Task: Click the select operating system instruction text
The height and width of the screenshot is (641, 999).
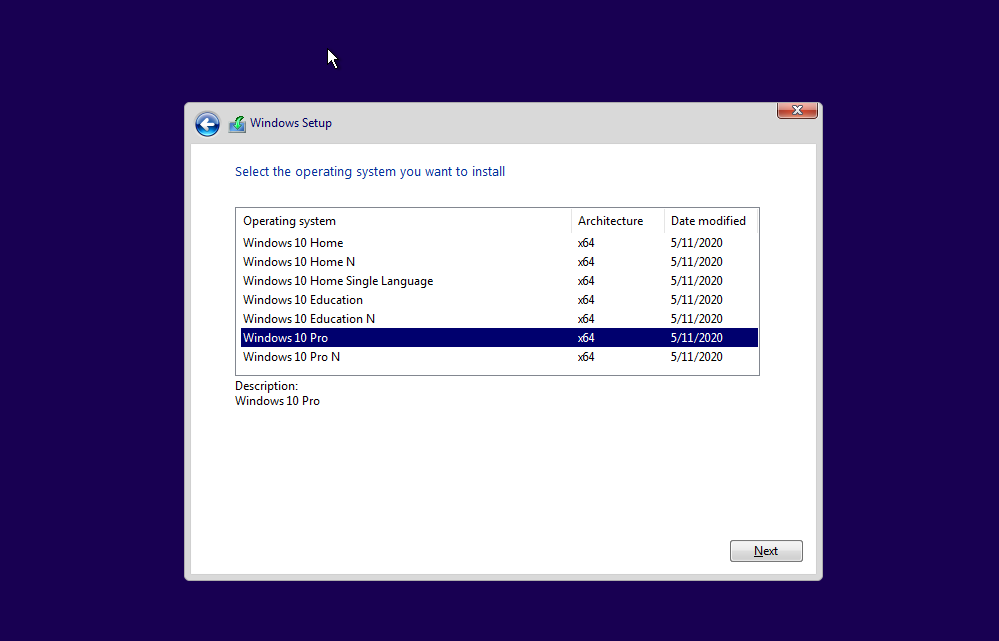Action: click(x=370, y=172)
